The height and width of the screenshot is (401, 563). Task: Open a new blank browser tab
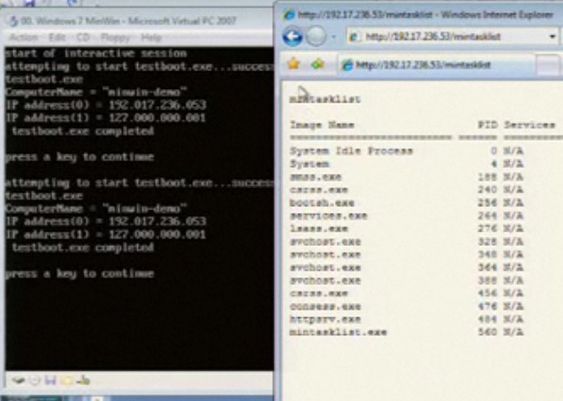coord(548,65)
